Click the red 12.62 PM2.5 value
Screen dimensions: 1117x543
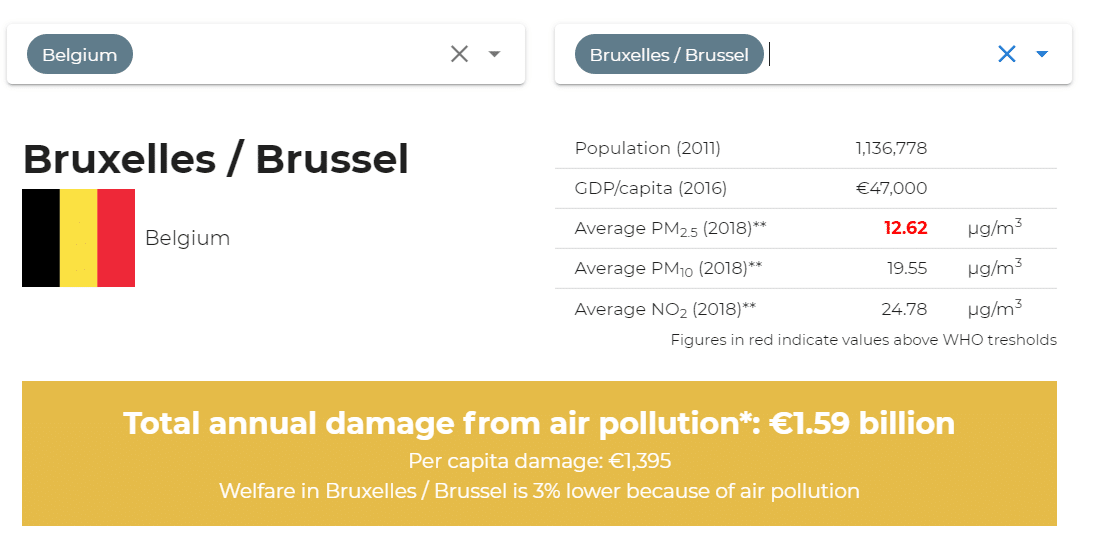(905, 228)
